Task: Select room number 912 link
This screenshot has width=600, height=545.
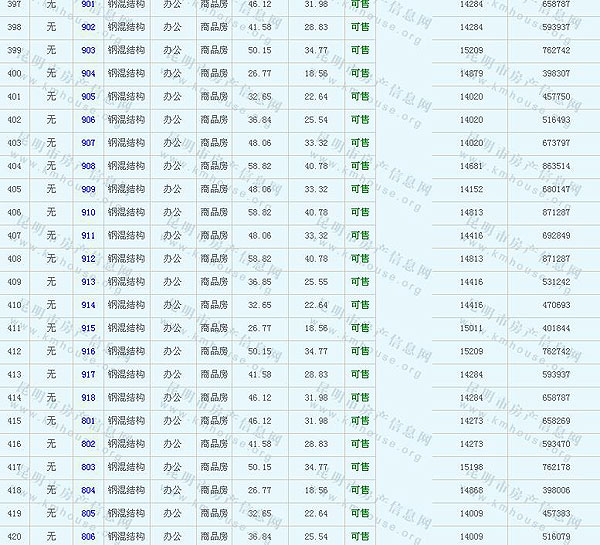Action: [x=89, y=259]
